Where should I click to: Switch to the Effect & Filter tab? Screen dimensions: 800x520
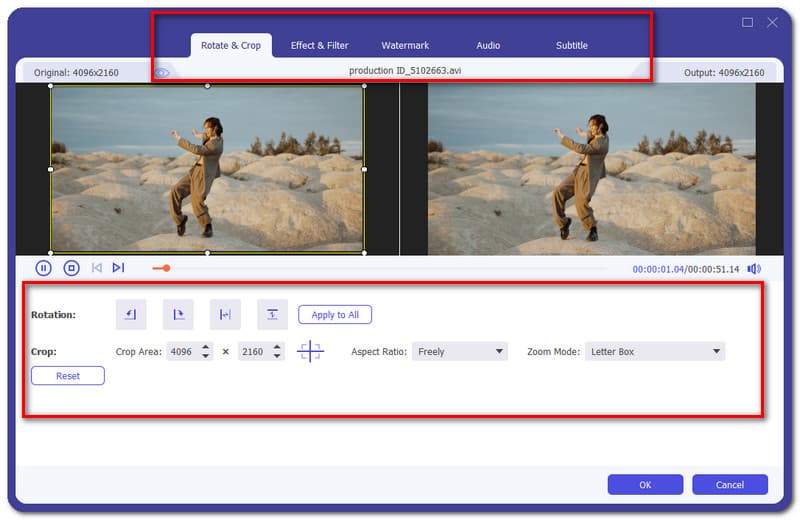pos(319,45)
